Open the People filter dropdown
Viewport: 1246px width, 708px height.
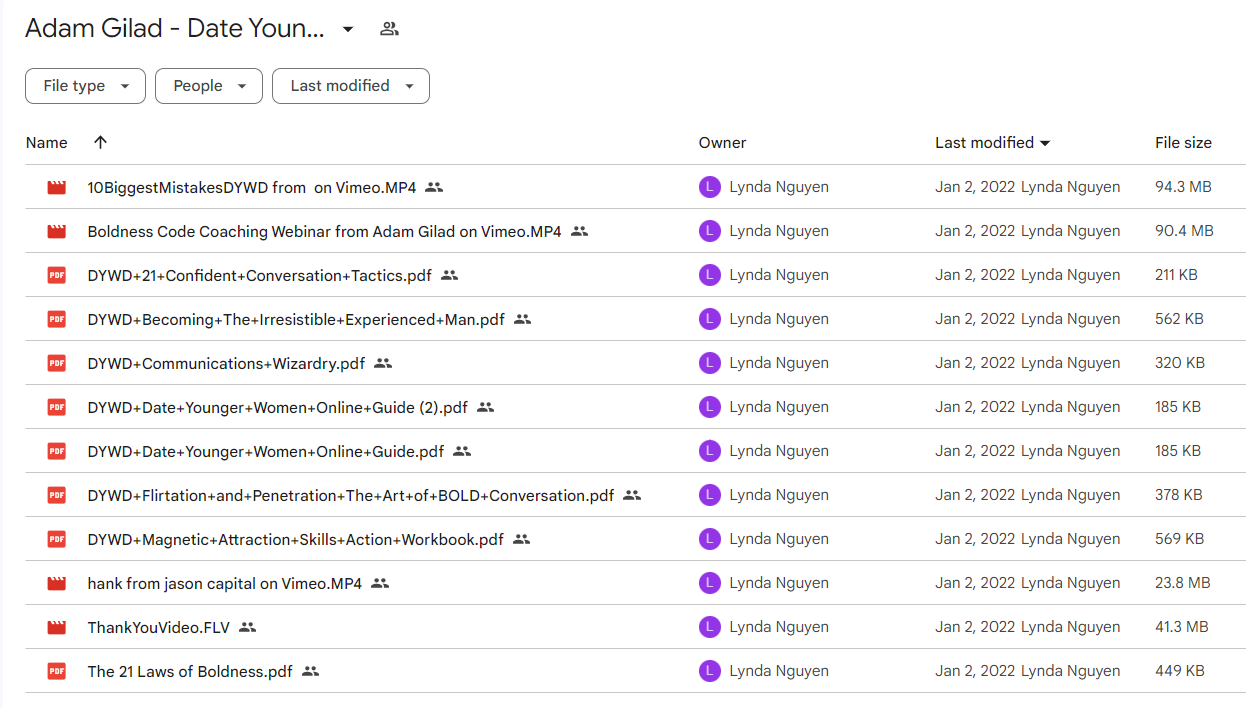point(209,86)
